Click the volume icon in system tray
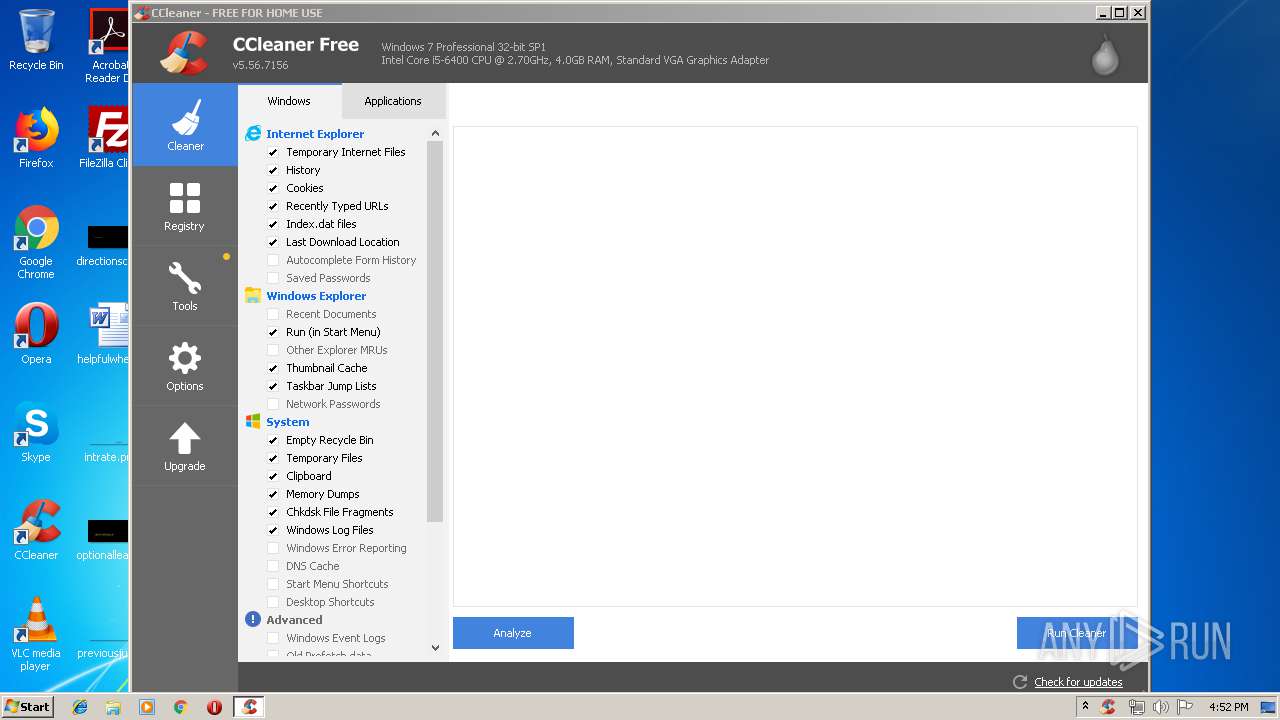Screen dimensions: 1280x720 (x=1161, y=707)
